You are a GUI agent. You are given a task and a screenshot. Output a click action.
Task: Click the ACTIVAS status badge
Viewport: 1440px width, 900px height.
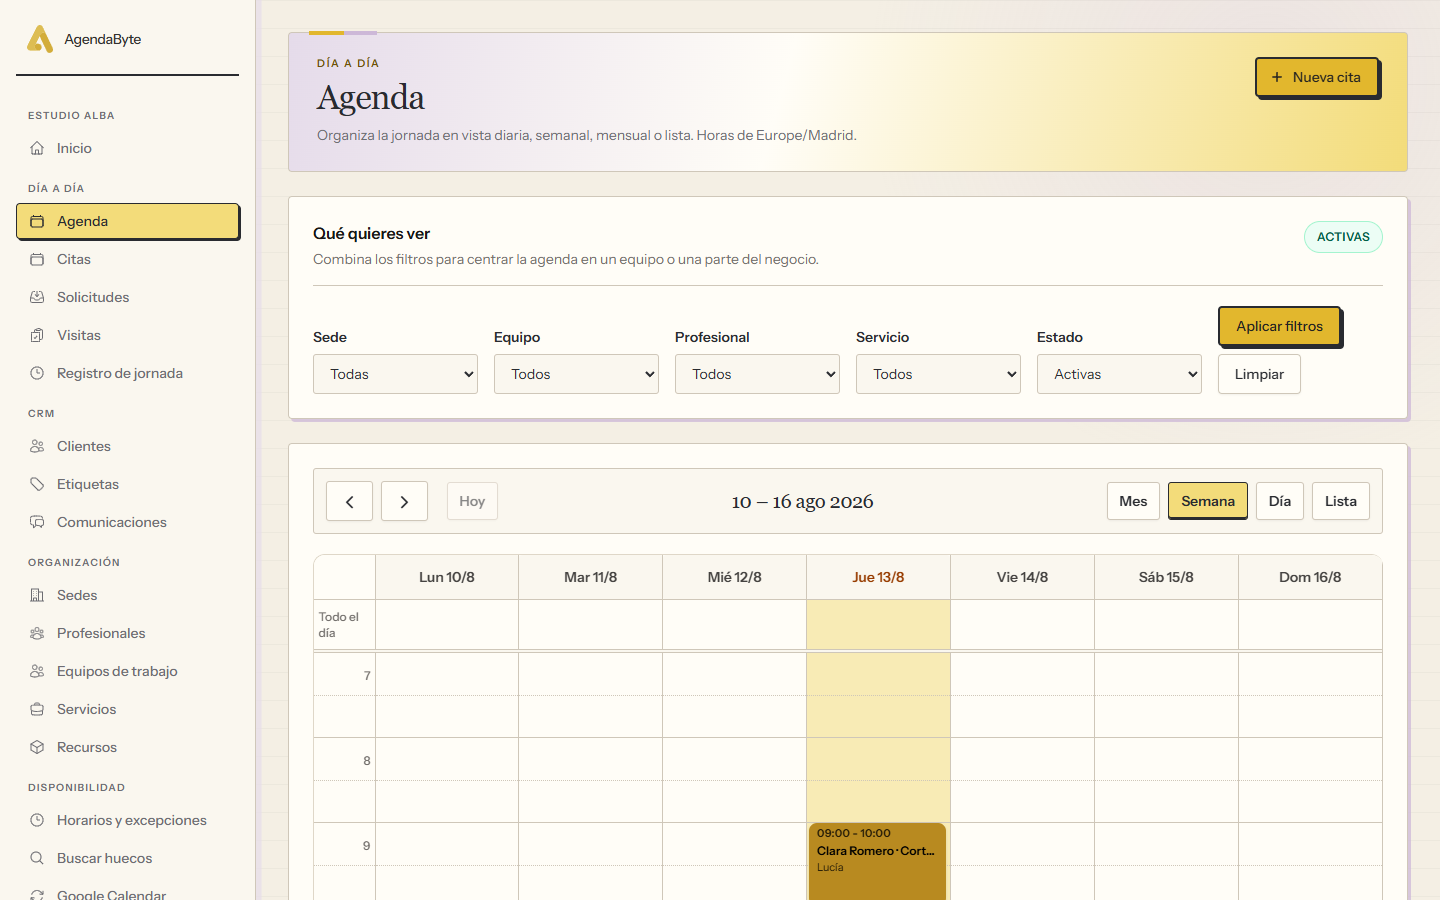click(x=1343, y=237)
